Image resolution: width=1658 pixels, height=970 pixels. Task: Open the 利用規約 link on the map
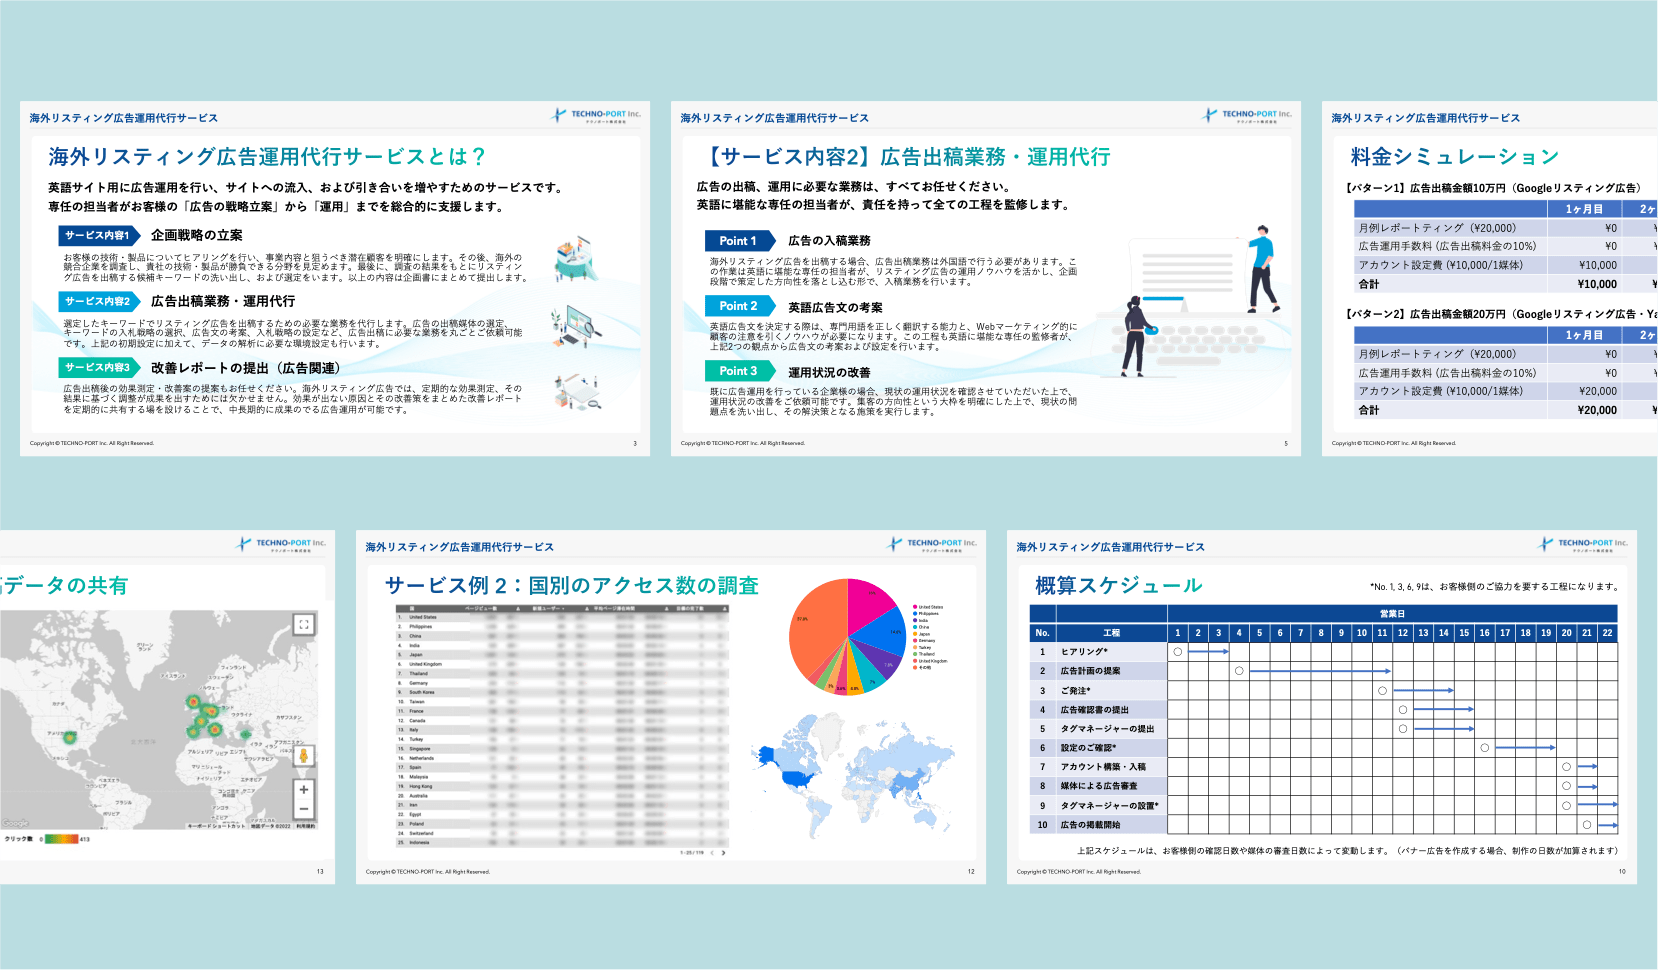pos(305,826)
